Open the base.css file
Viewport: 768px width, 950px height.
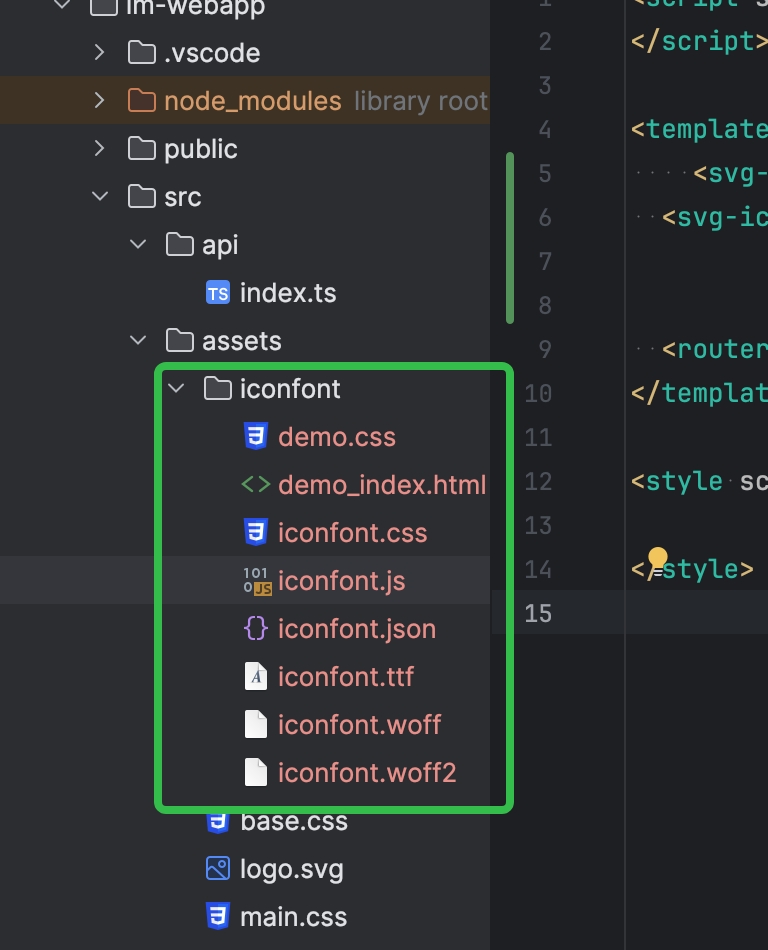click(x=294, y=822)
